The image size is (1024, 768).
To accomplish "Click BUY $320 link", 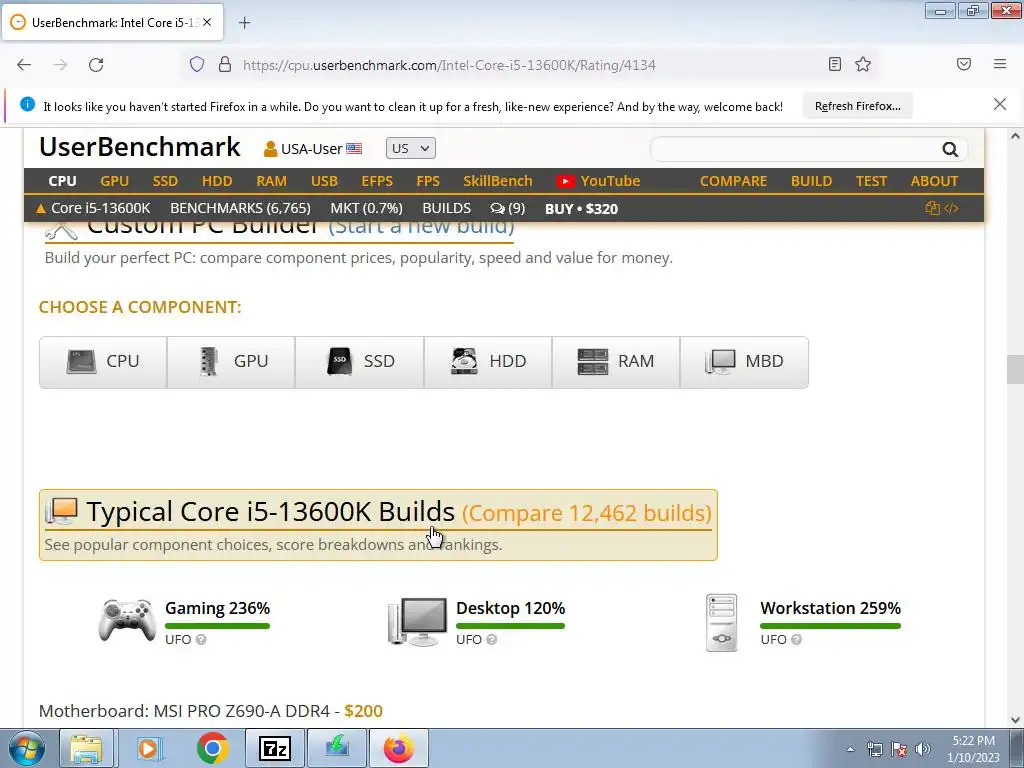I will (581, 209).
